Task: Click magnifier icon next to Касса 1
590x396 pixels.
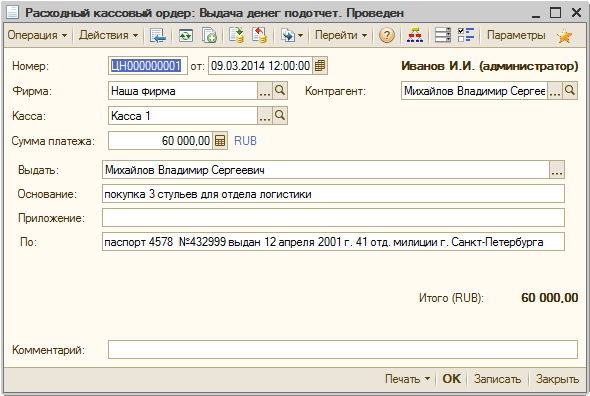Action: tap(280, 116)
